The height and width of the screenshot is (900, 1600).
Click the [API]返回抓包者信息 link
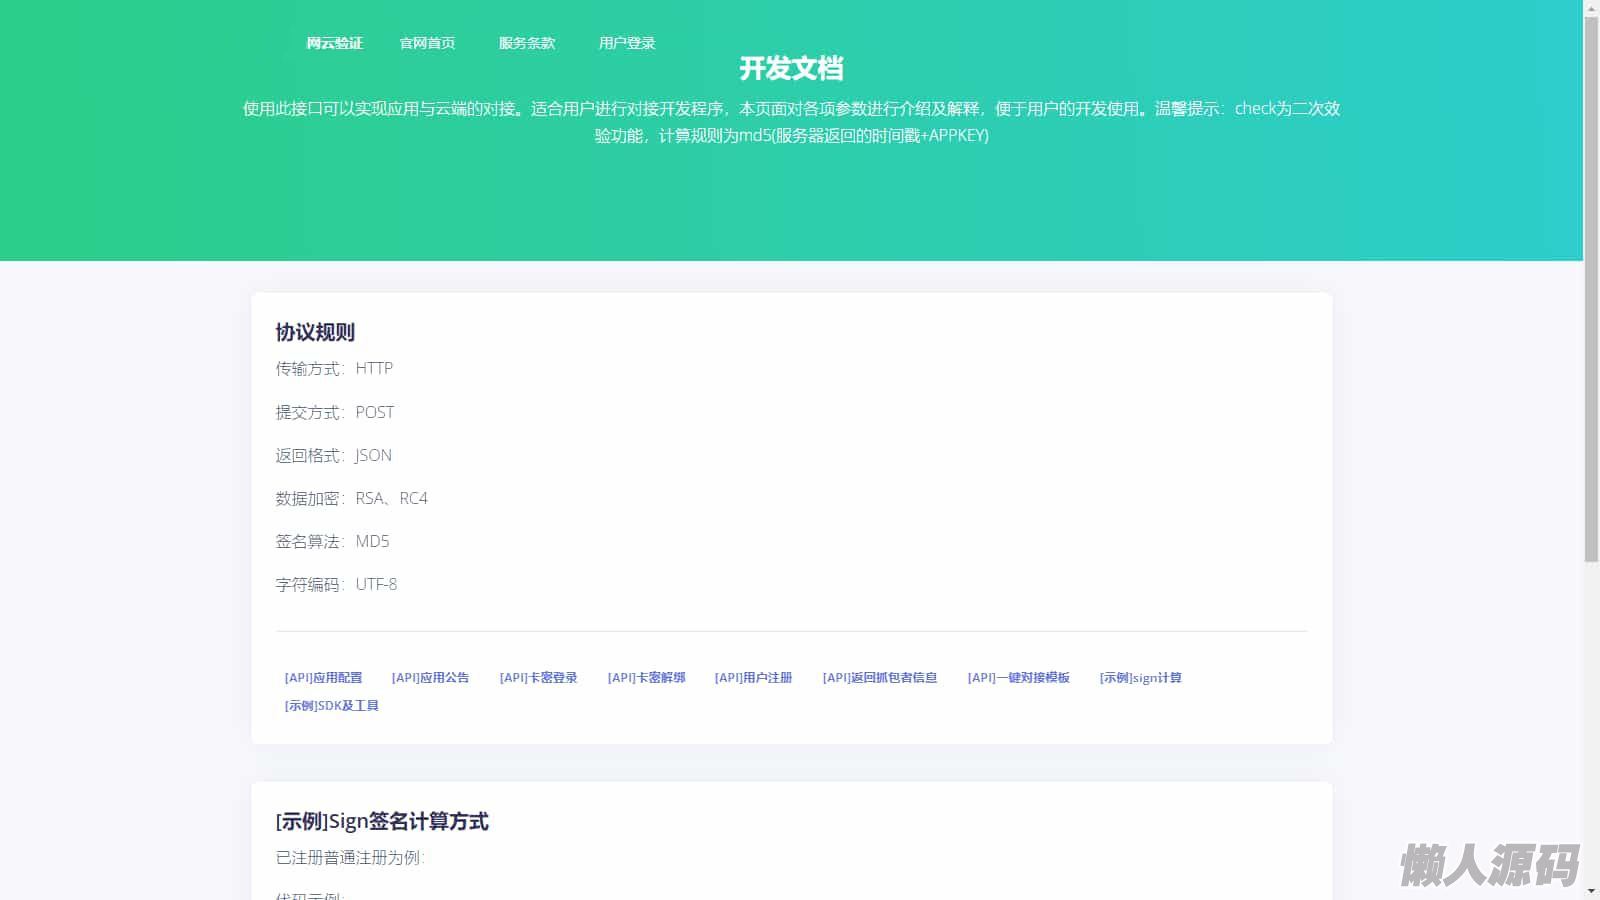[879, 678]
